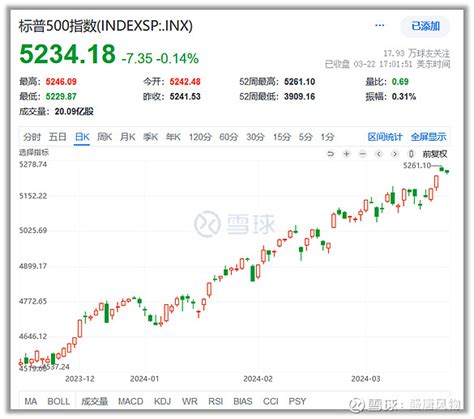Click the volume value 20.09亿股
The height and width of the screenshot is (419, 474).
(x=74, y=111)
